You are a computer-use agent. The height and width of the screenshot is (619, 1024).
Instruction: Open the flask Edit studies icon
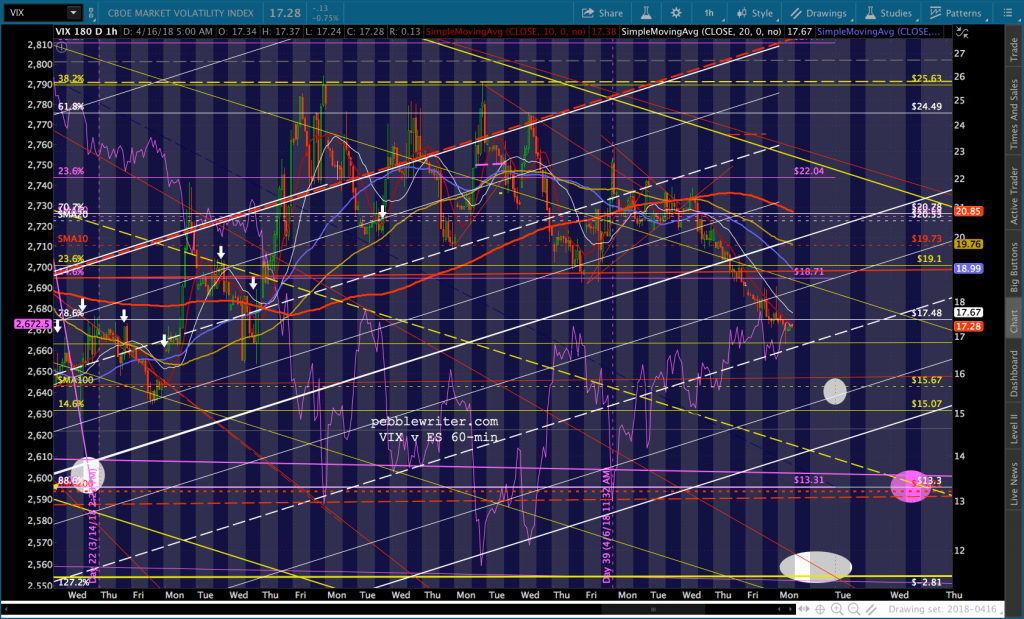tap(646, 12)
